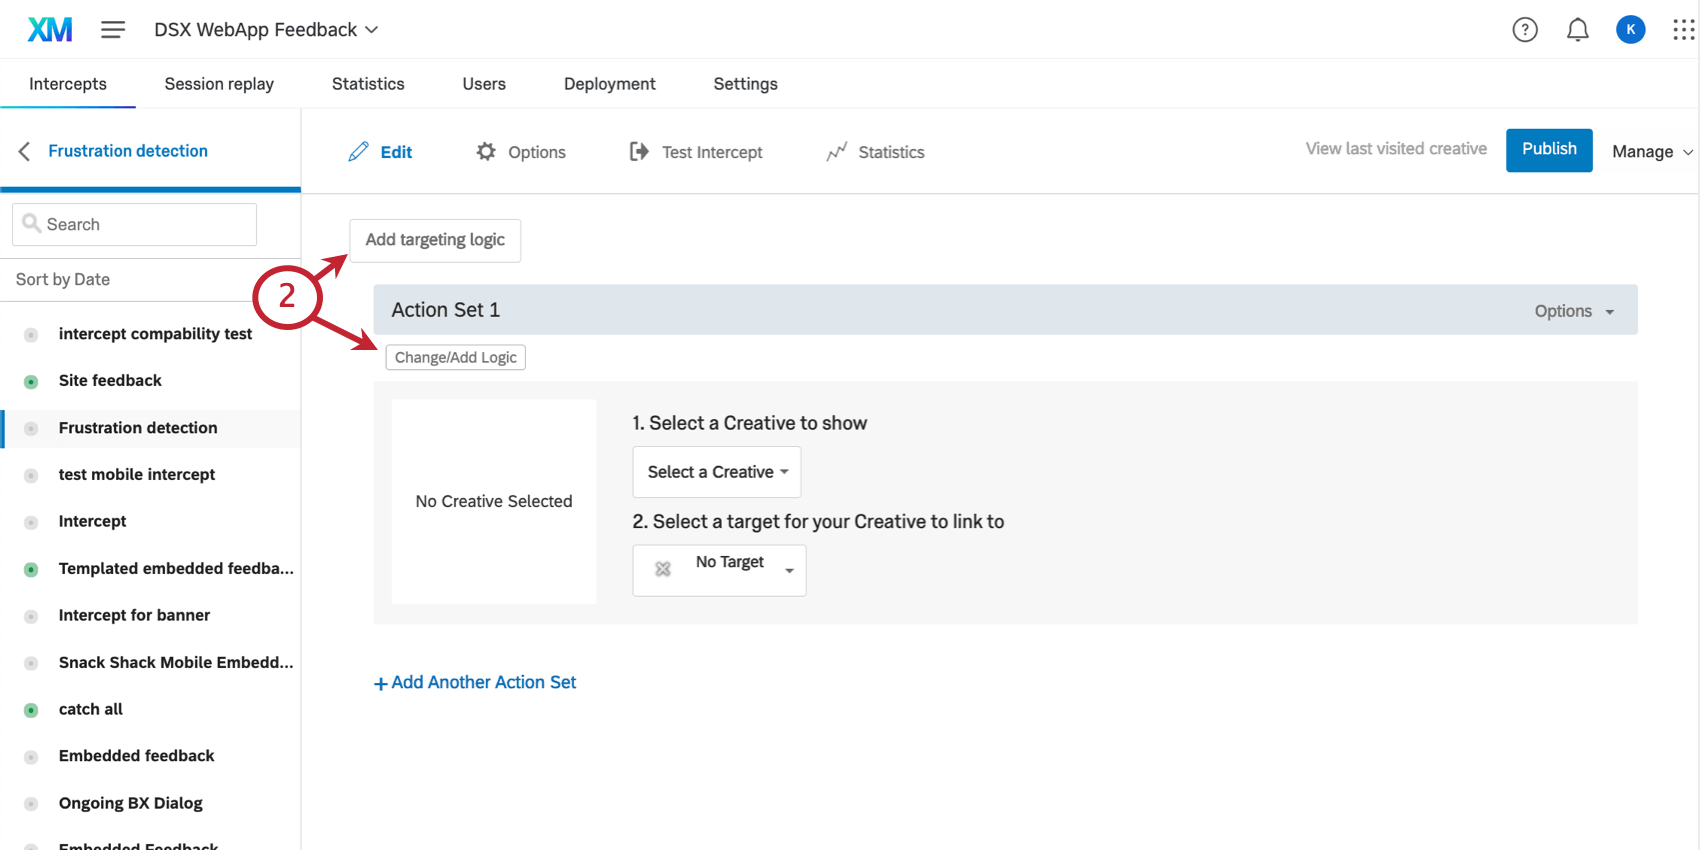The image size is (1700, 850).
Task: Go back using the arrow beside Frustration detection
Action: pos(25,151)
